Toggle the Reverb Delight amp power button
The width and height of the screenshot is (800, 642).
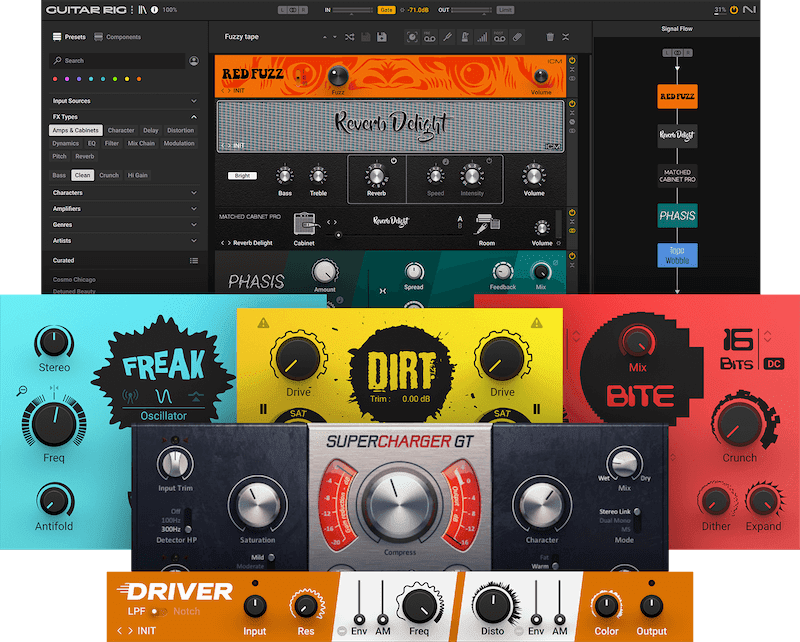pos(572,104)
